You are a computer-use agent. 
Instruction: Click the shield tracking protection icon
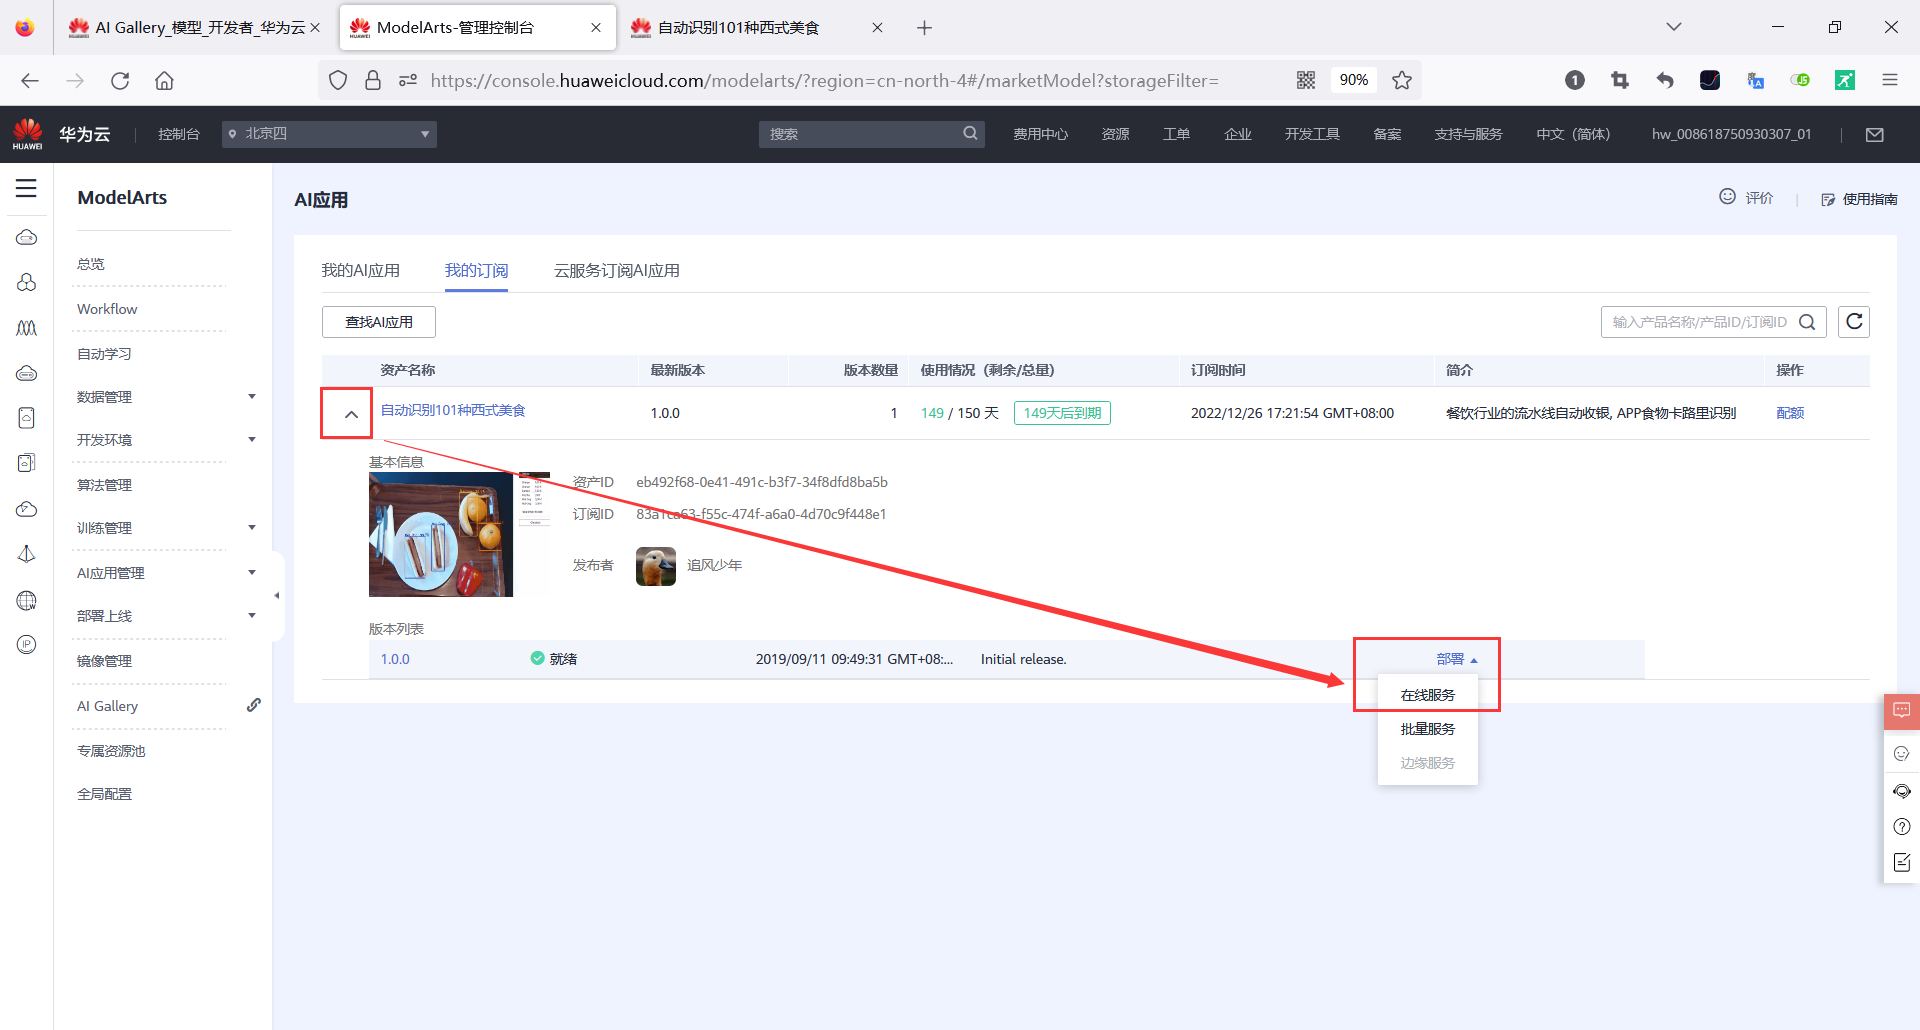click(338, 80)
